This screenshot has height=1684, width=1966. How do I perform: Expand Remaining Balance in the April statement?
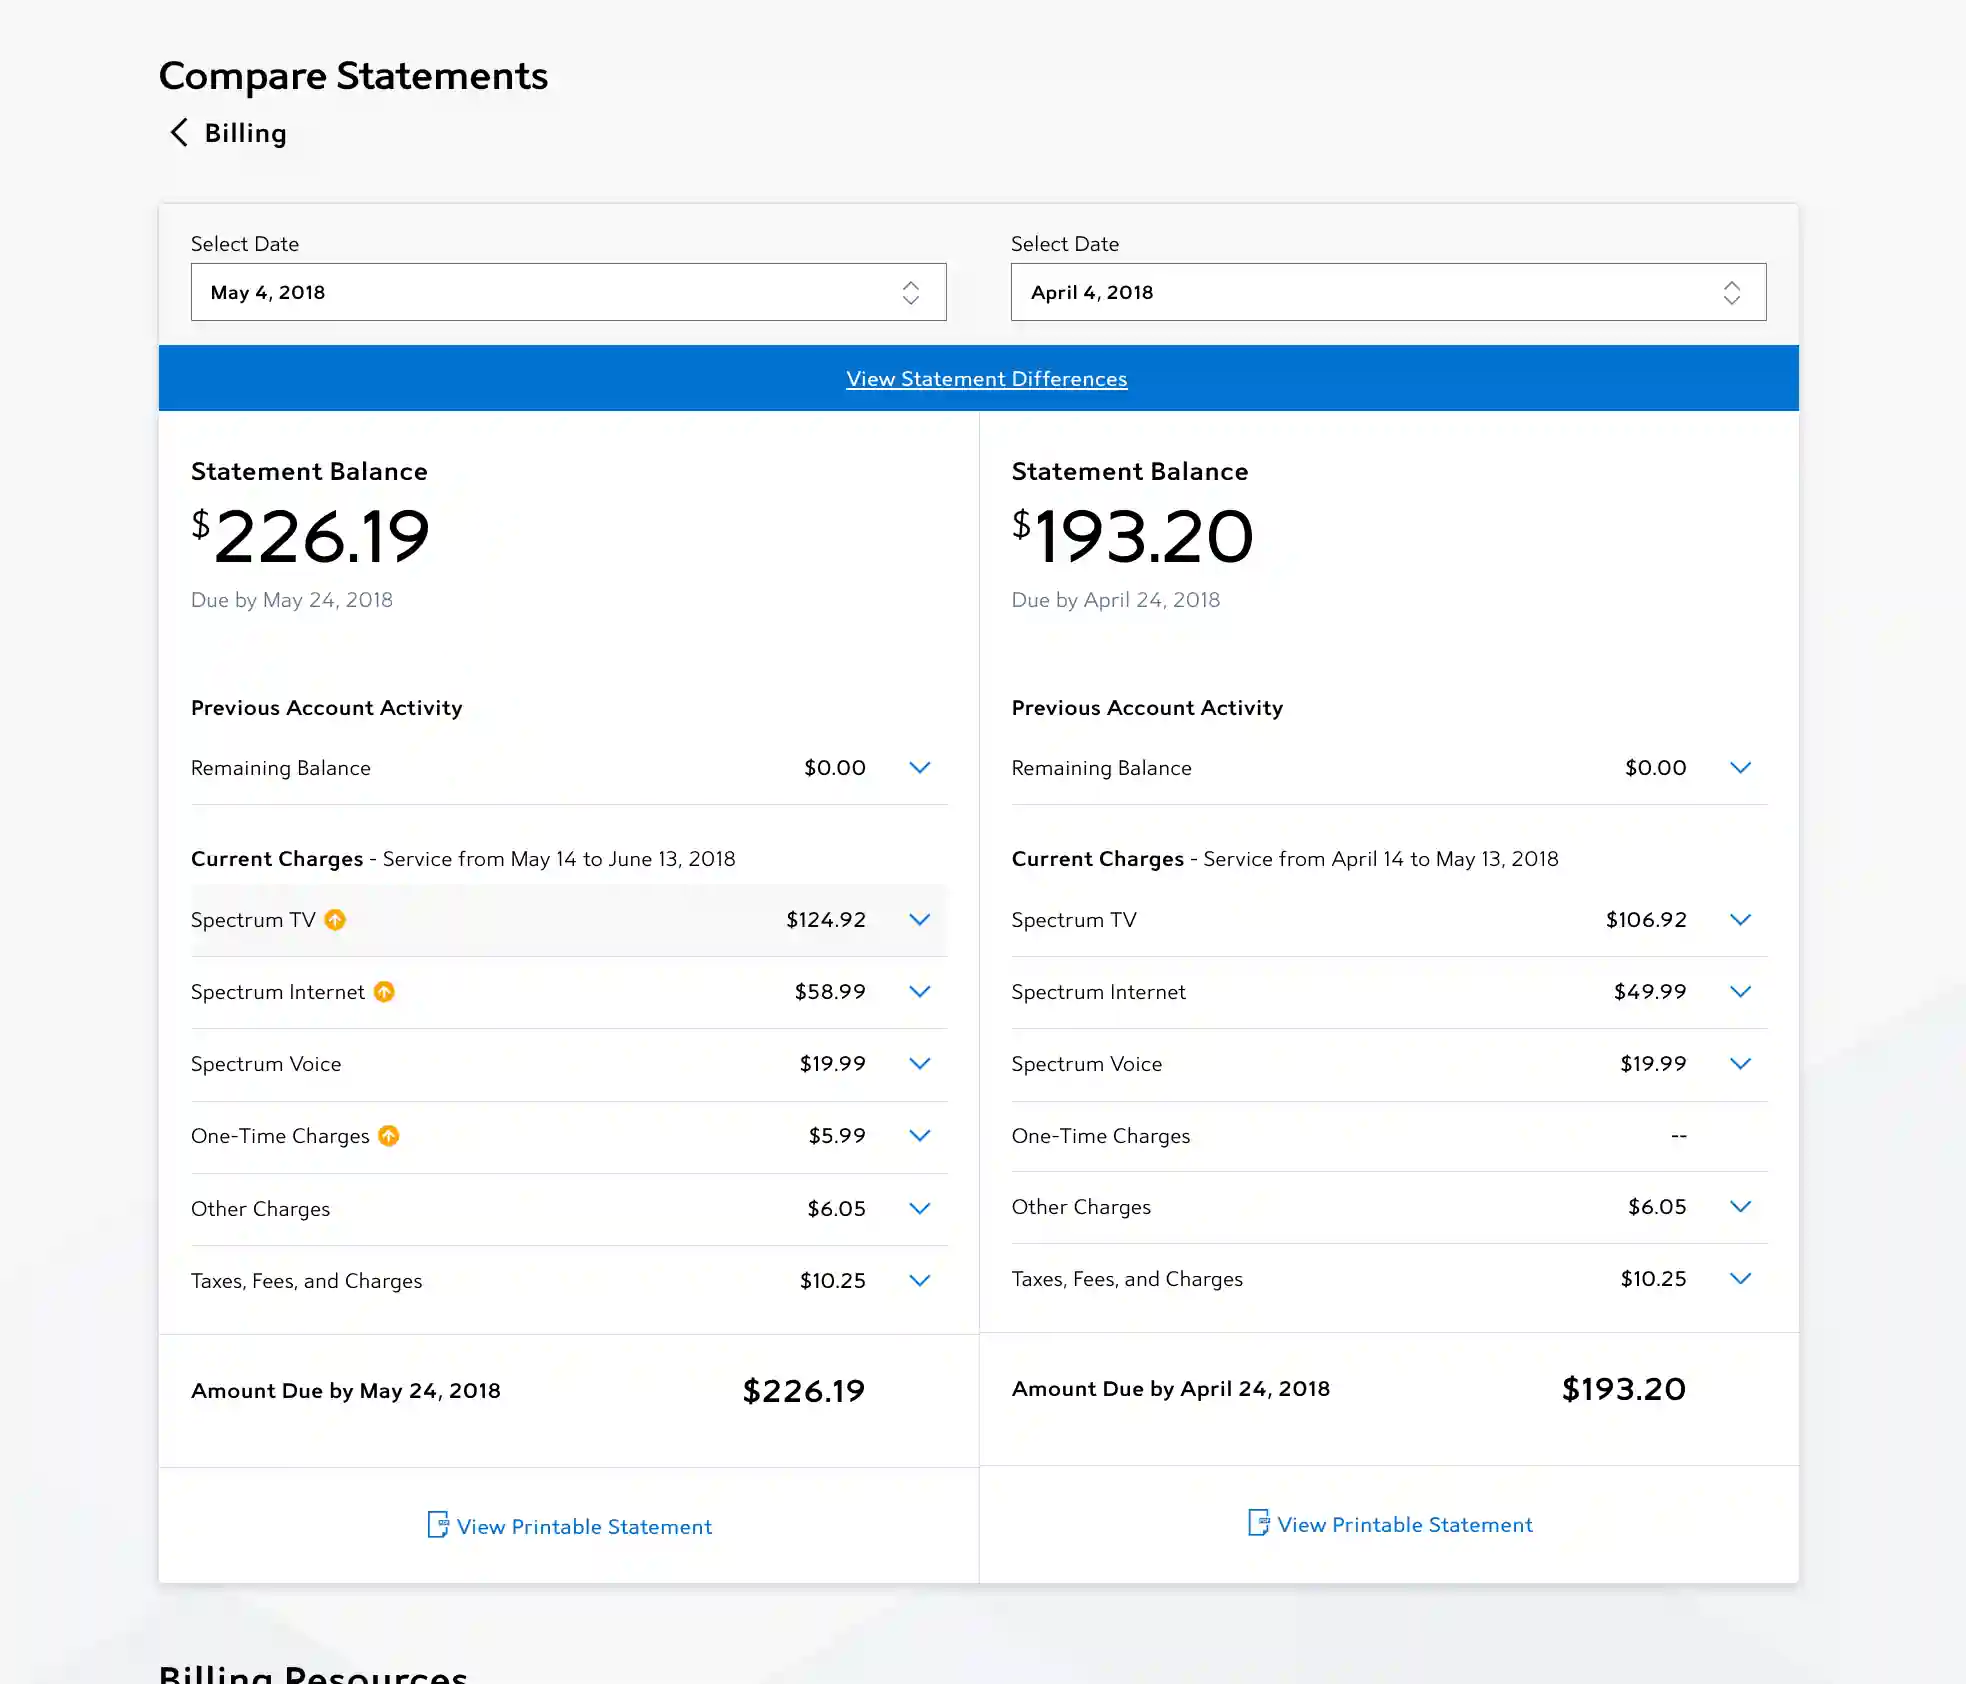tap(1740, 768)
